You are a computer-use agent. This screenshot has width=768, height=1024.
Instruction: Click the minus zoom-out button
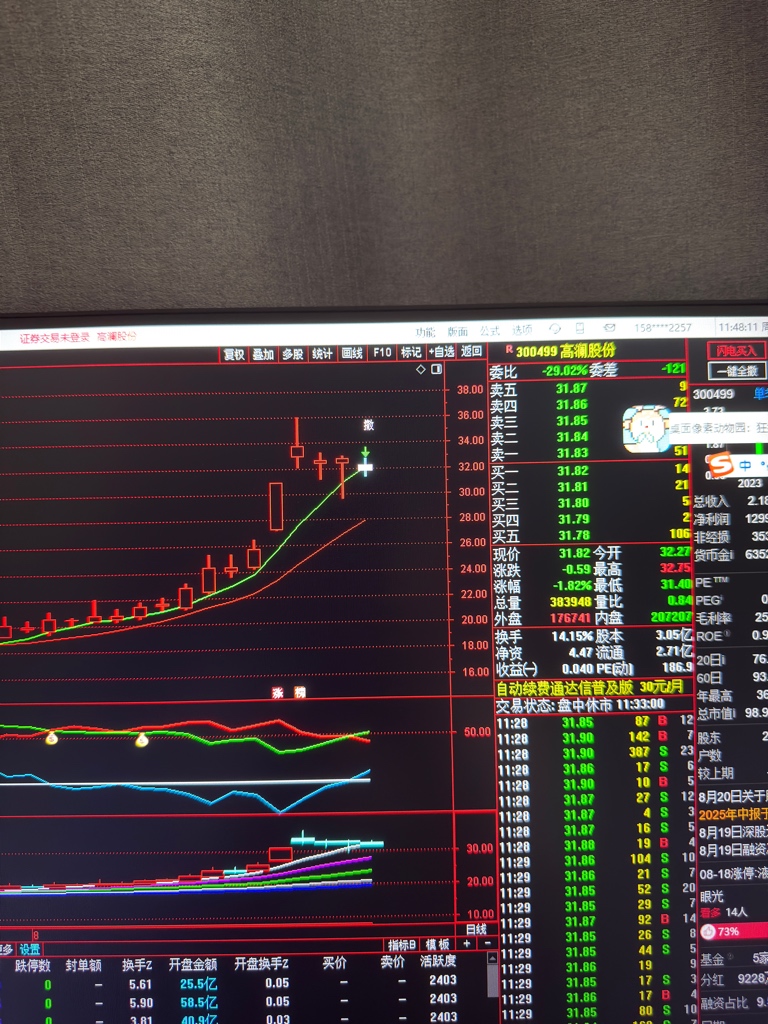[x=487, y=944]
